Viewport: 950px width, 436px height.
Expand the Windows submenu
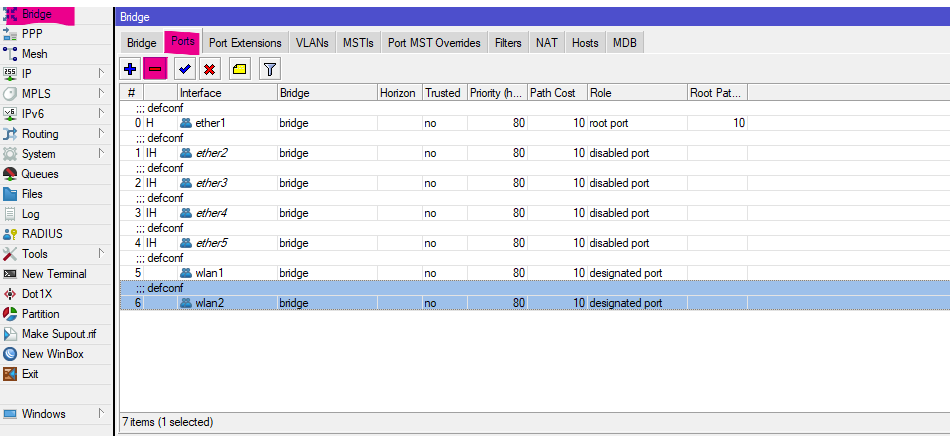(x=101, y=414)
